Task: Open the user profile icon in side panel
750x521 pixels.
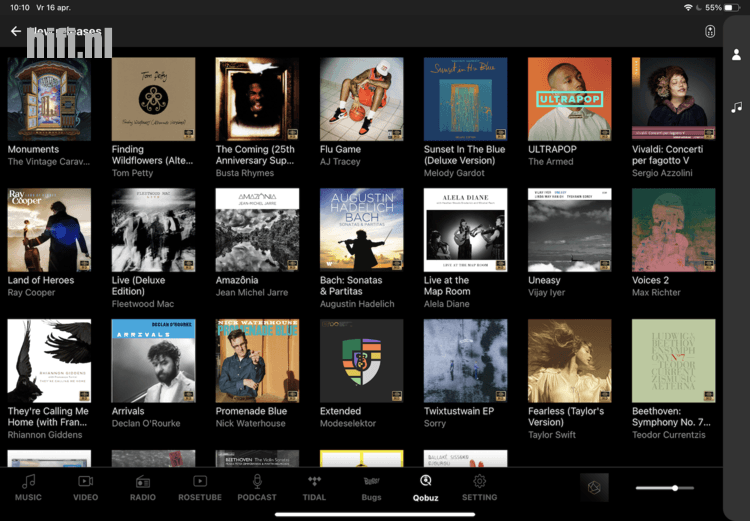Action: [x=737, y=55]
